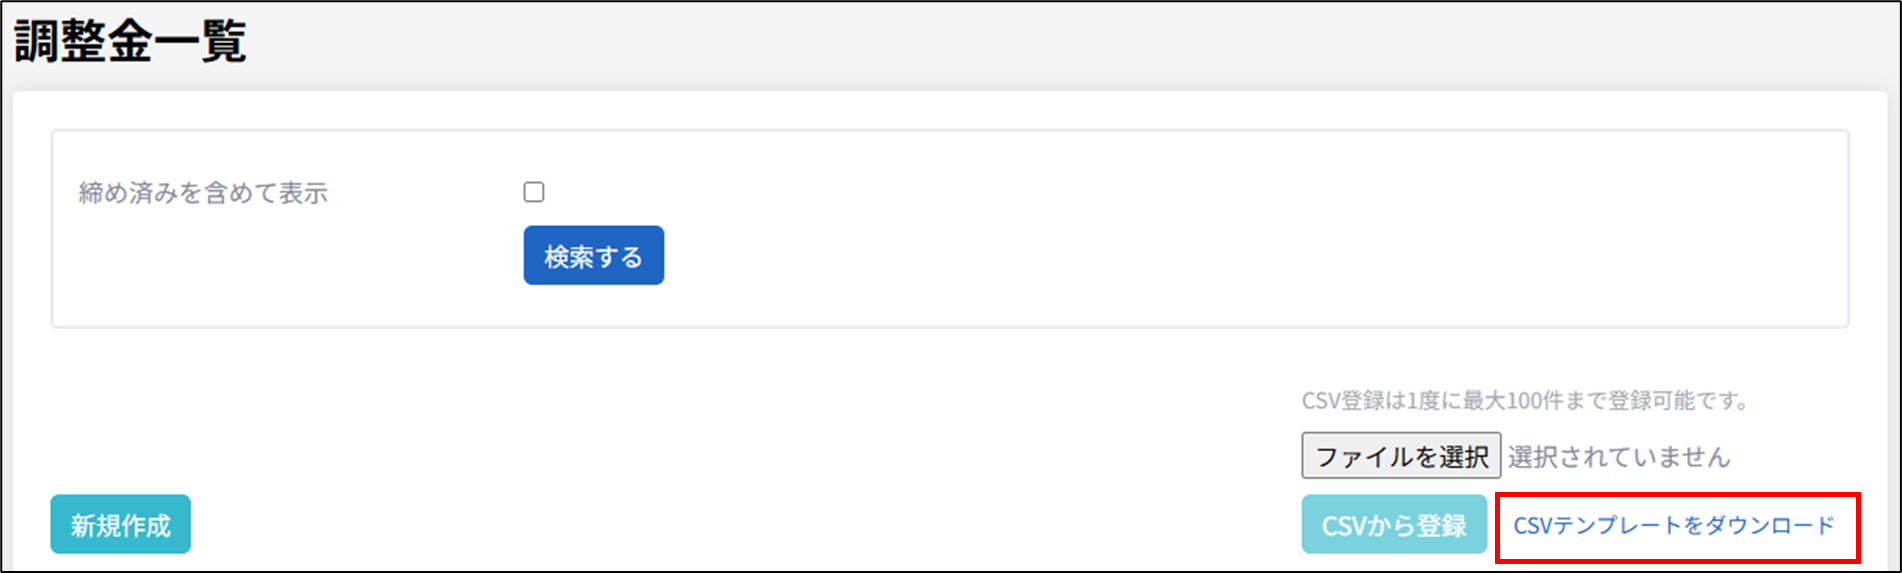Run the search with the blue button
Image resolution: width=1902 pixels, height=573 pixels.
pyautogui.click(x=593, y=256)
